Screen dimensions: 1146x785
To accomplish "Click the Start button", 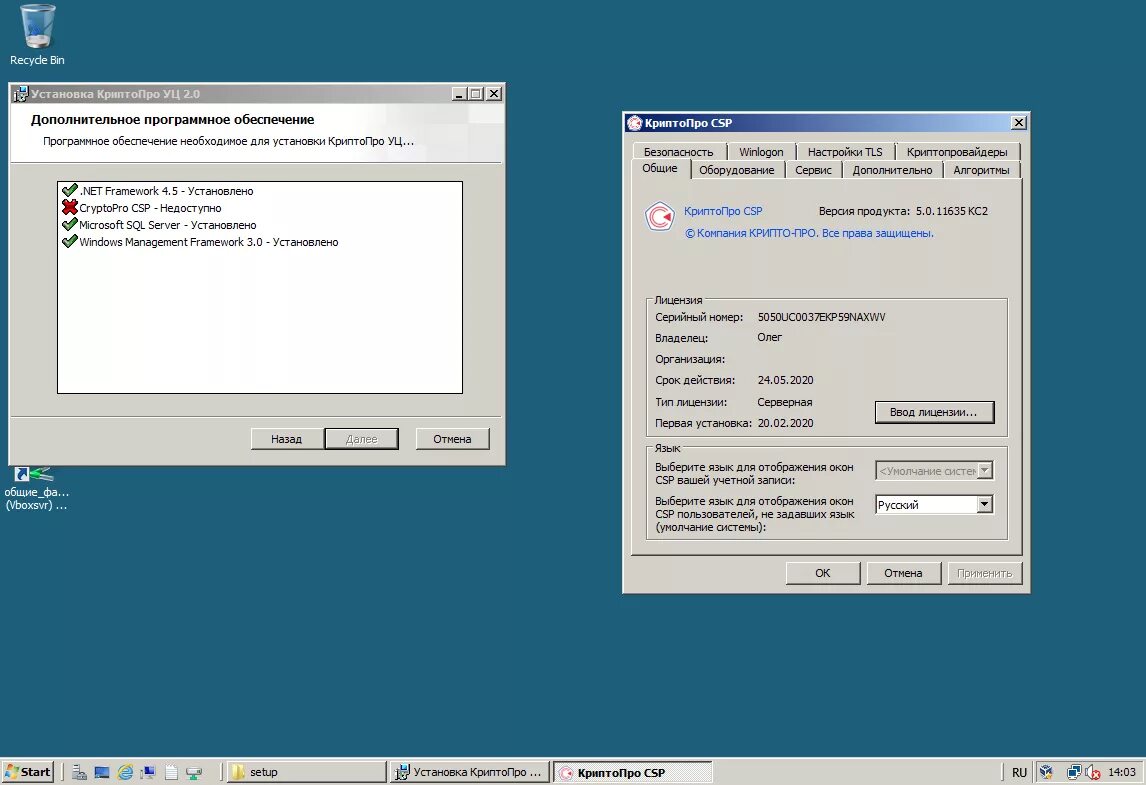I will [x=28, y=772].
